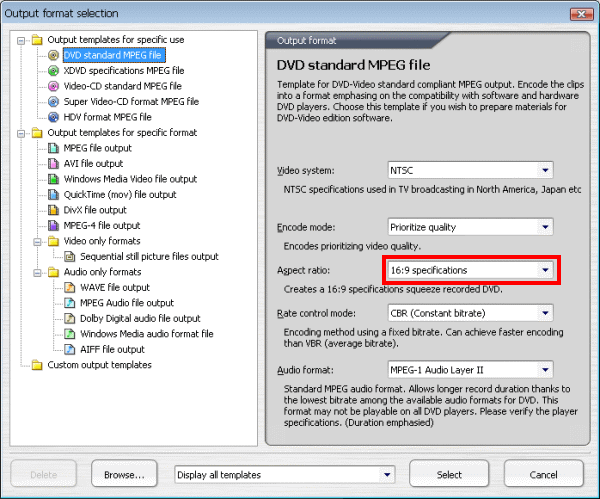The width and height of the screenshot is (600, 499).
Task: Click the Sequential still picture files icon
Action: 70,256
